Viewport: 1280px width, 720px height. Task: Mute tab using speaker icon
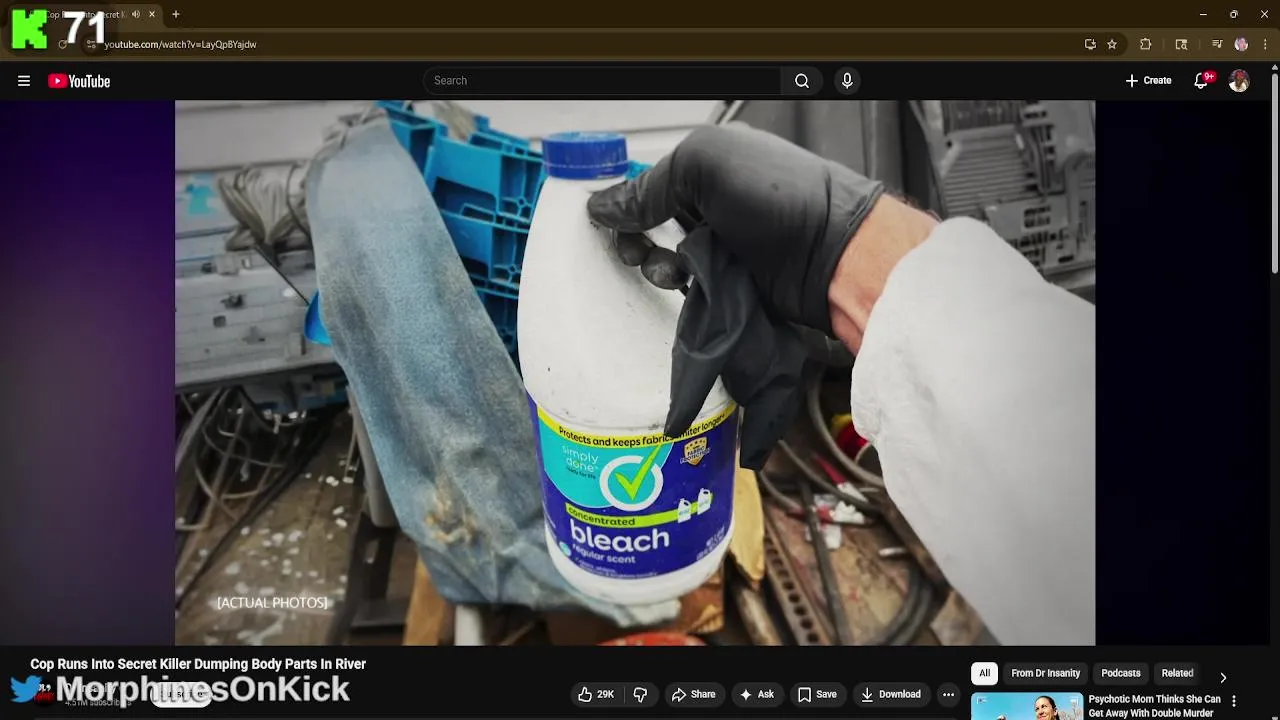136,14
